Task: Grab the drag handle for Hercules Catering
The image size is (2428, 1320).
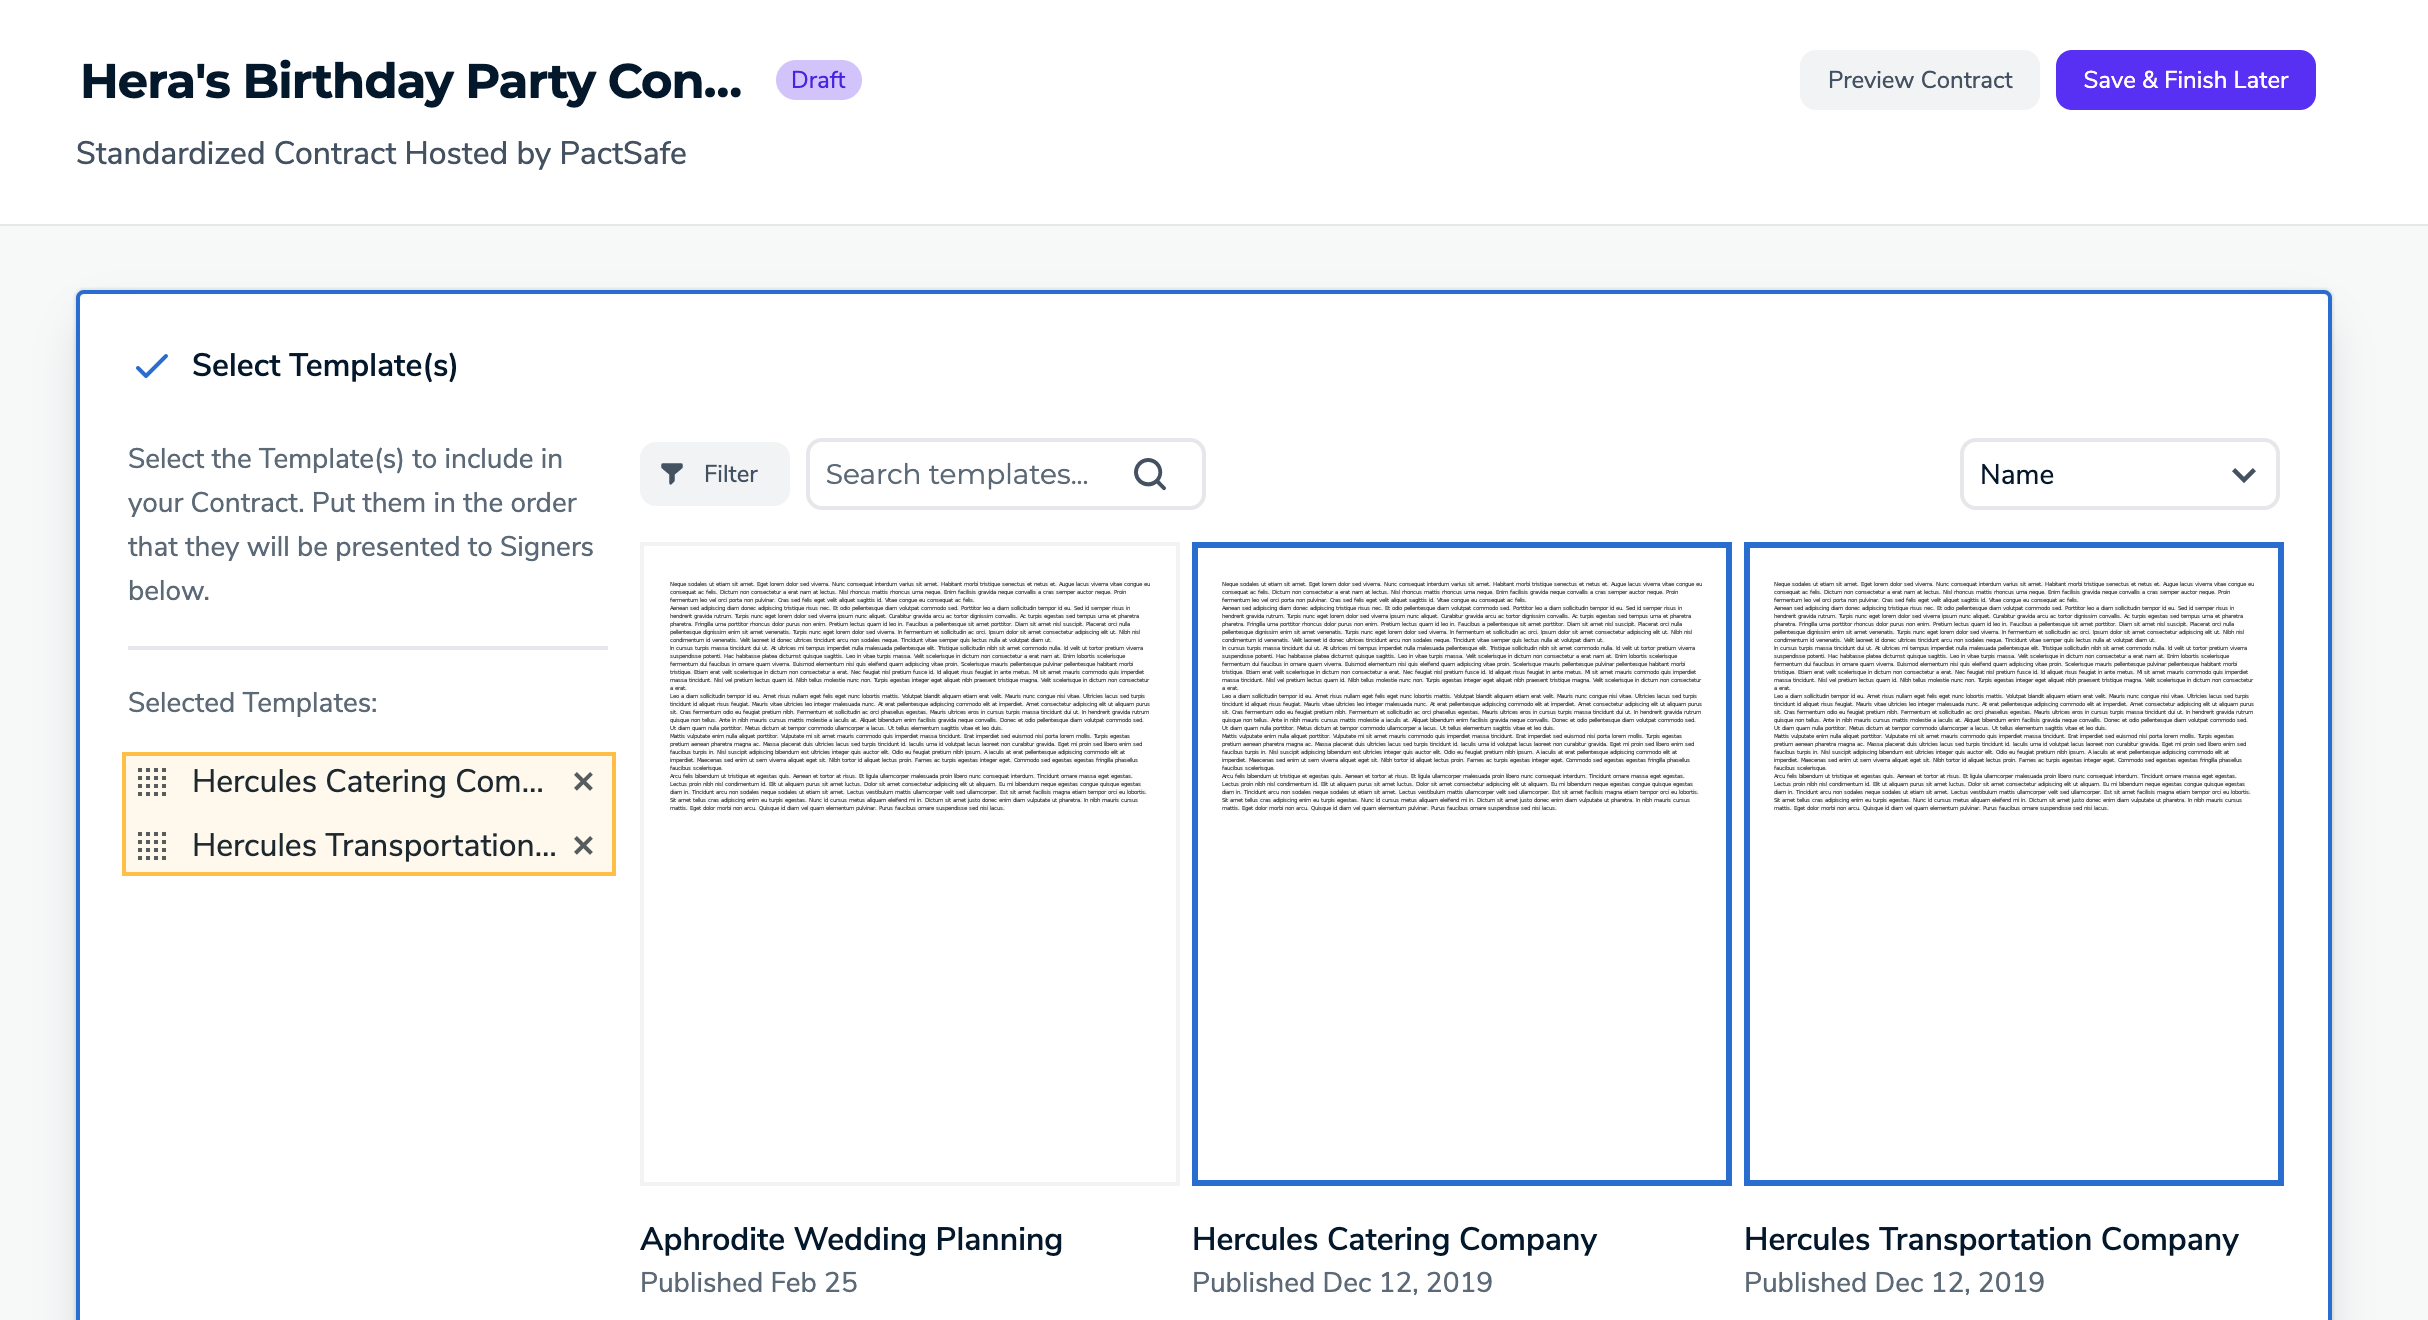Action: 152,782
